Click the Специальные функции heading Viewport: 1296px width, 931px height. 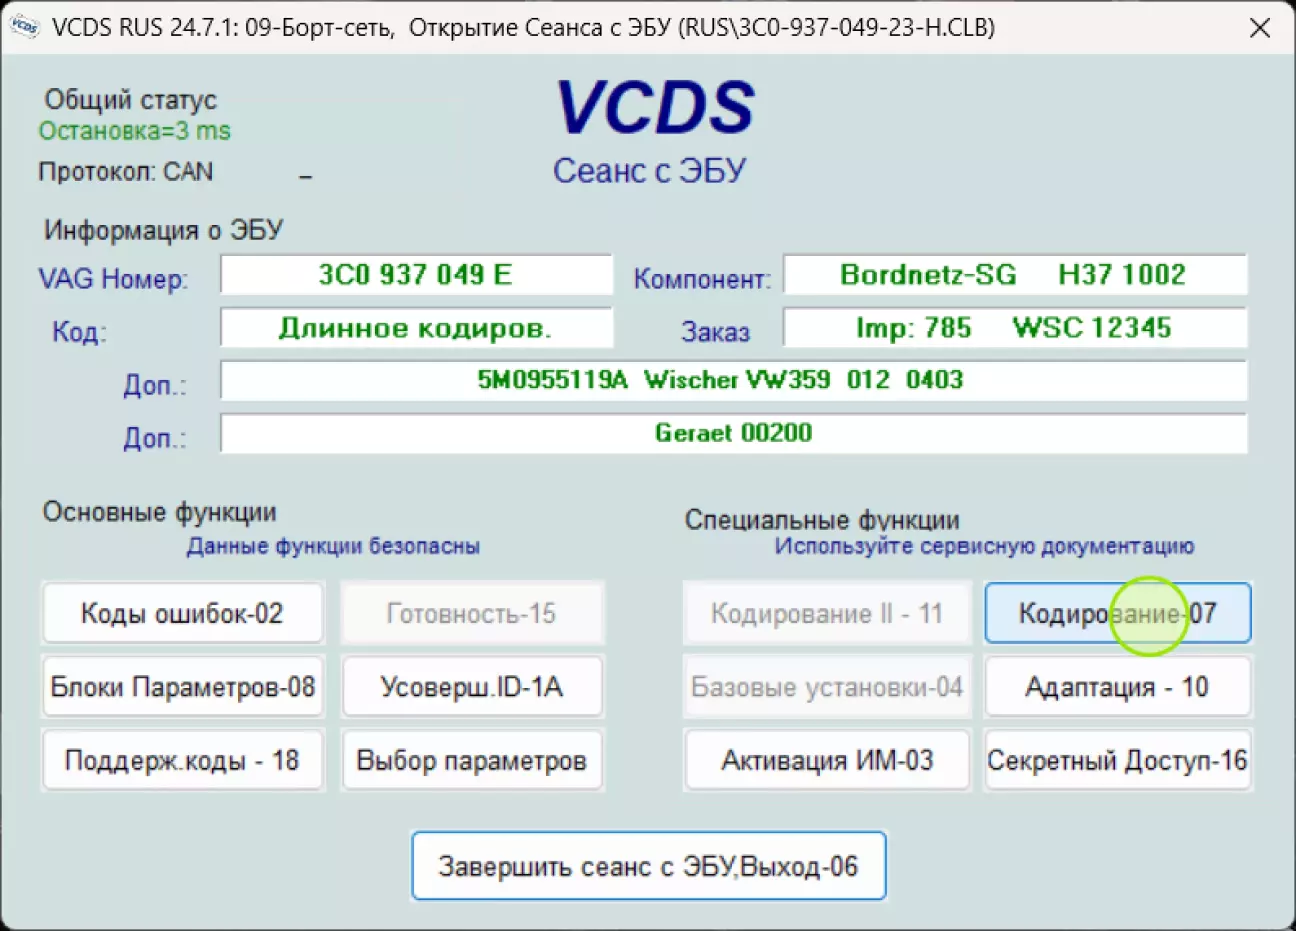click(x=822, y=520)
